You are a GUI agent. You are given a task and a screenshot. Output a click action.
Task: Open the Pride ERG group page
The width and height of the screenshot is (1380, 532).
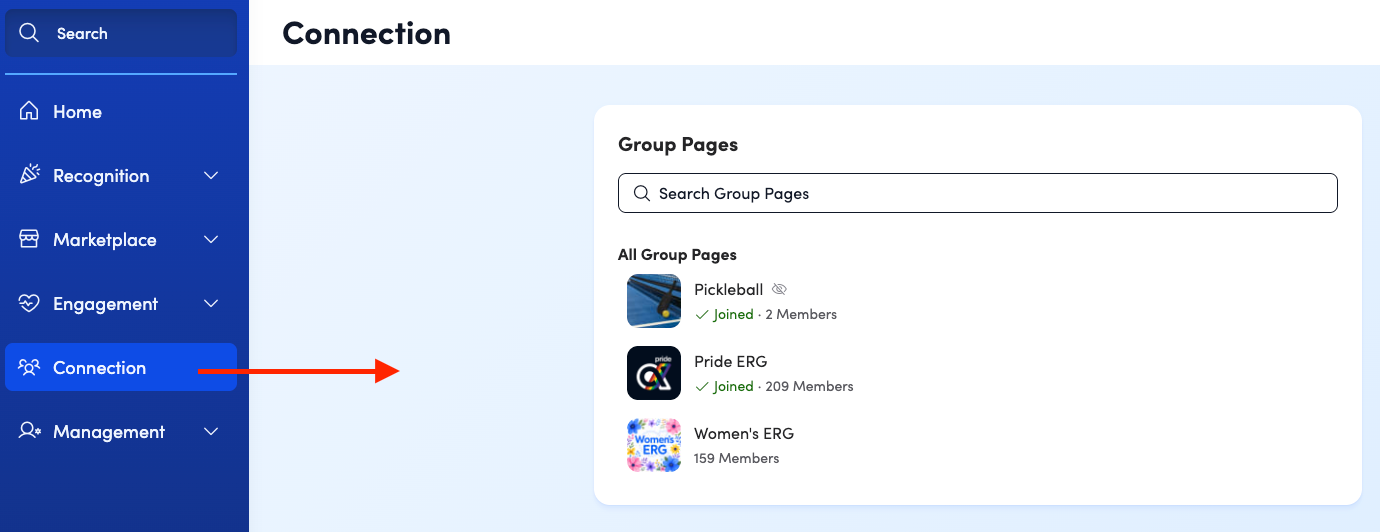tap(730, 361)
